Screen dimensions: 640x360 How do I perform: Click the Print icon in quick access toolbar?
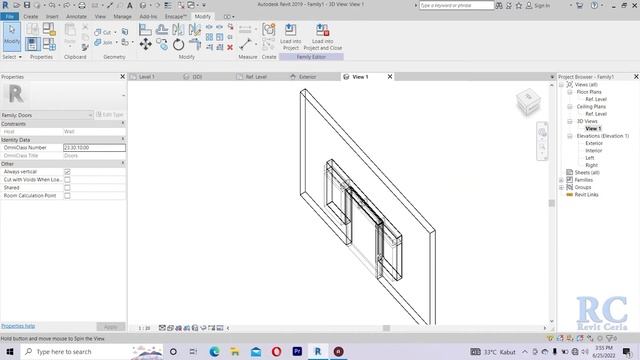coord(82,6)
